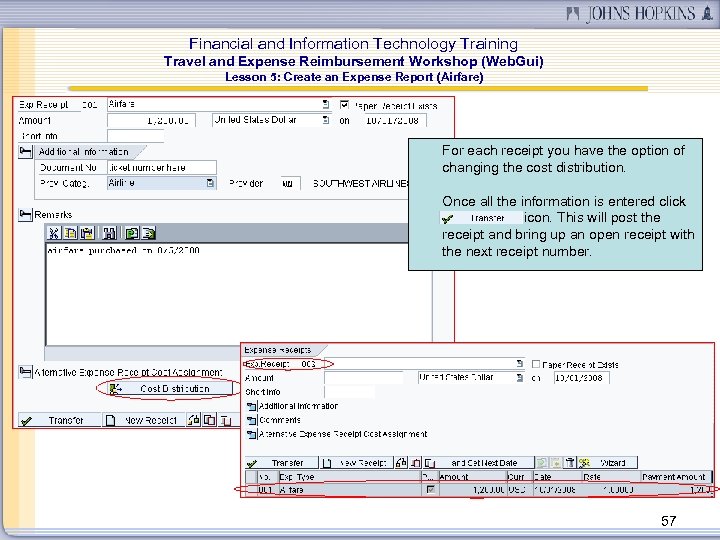Open the Wizard tool in receipt 003 toolbar

click(x=608, y=462)
